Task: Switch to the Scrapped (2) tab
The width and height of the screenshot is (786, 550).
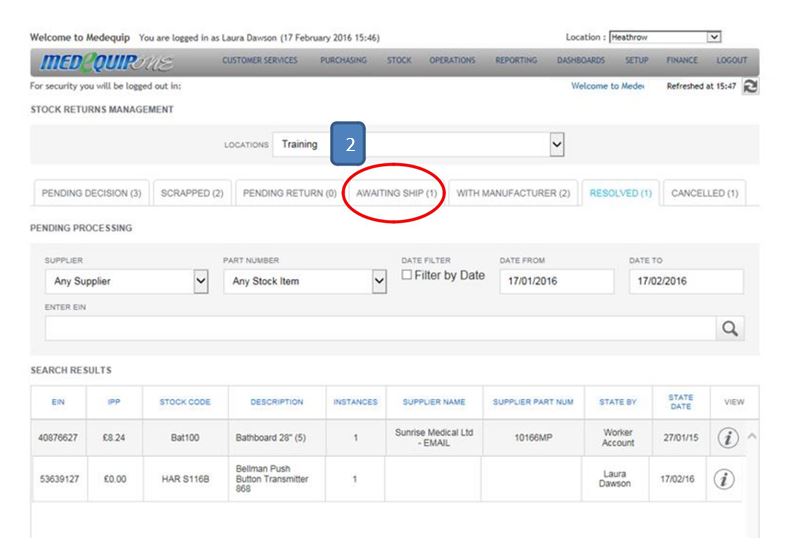Action: coord(192,193)
